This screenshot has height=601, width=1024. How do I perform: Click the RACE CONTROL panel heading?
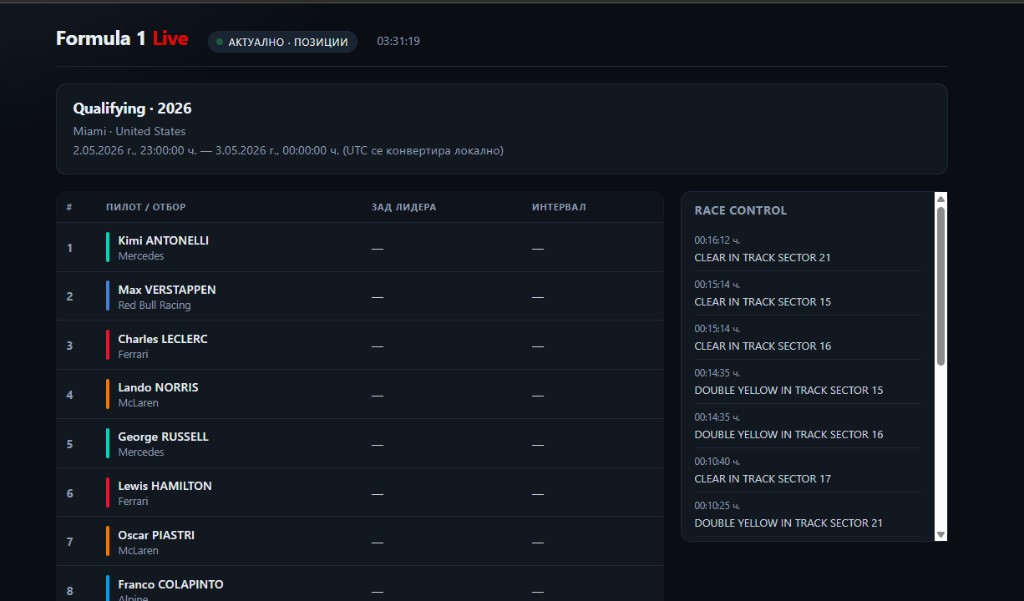[741, 210]
